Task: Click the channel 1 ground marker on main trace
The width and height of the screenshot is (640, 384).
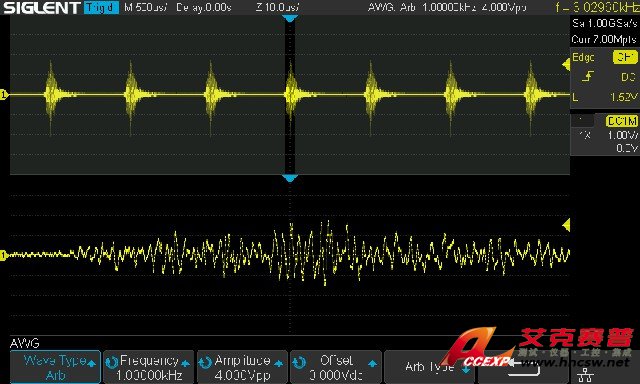Action: coord(4,95)
